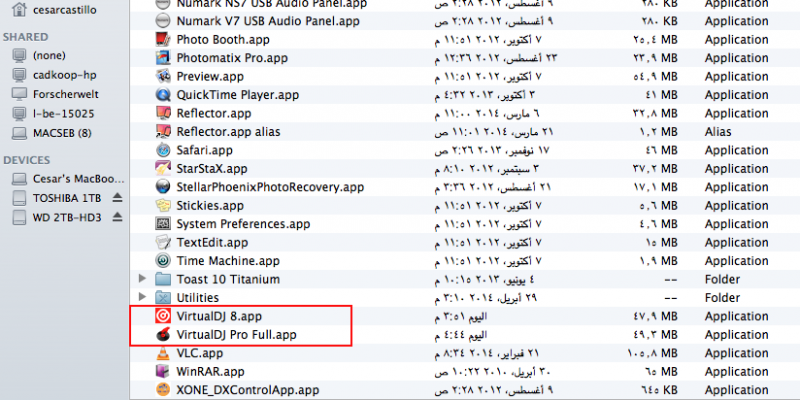The image size is (800, 400).
Task: Select QuickTime Player.app file name
Action: [238, 95]
